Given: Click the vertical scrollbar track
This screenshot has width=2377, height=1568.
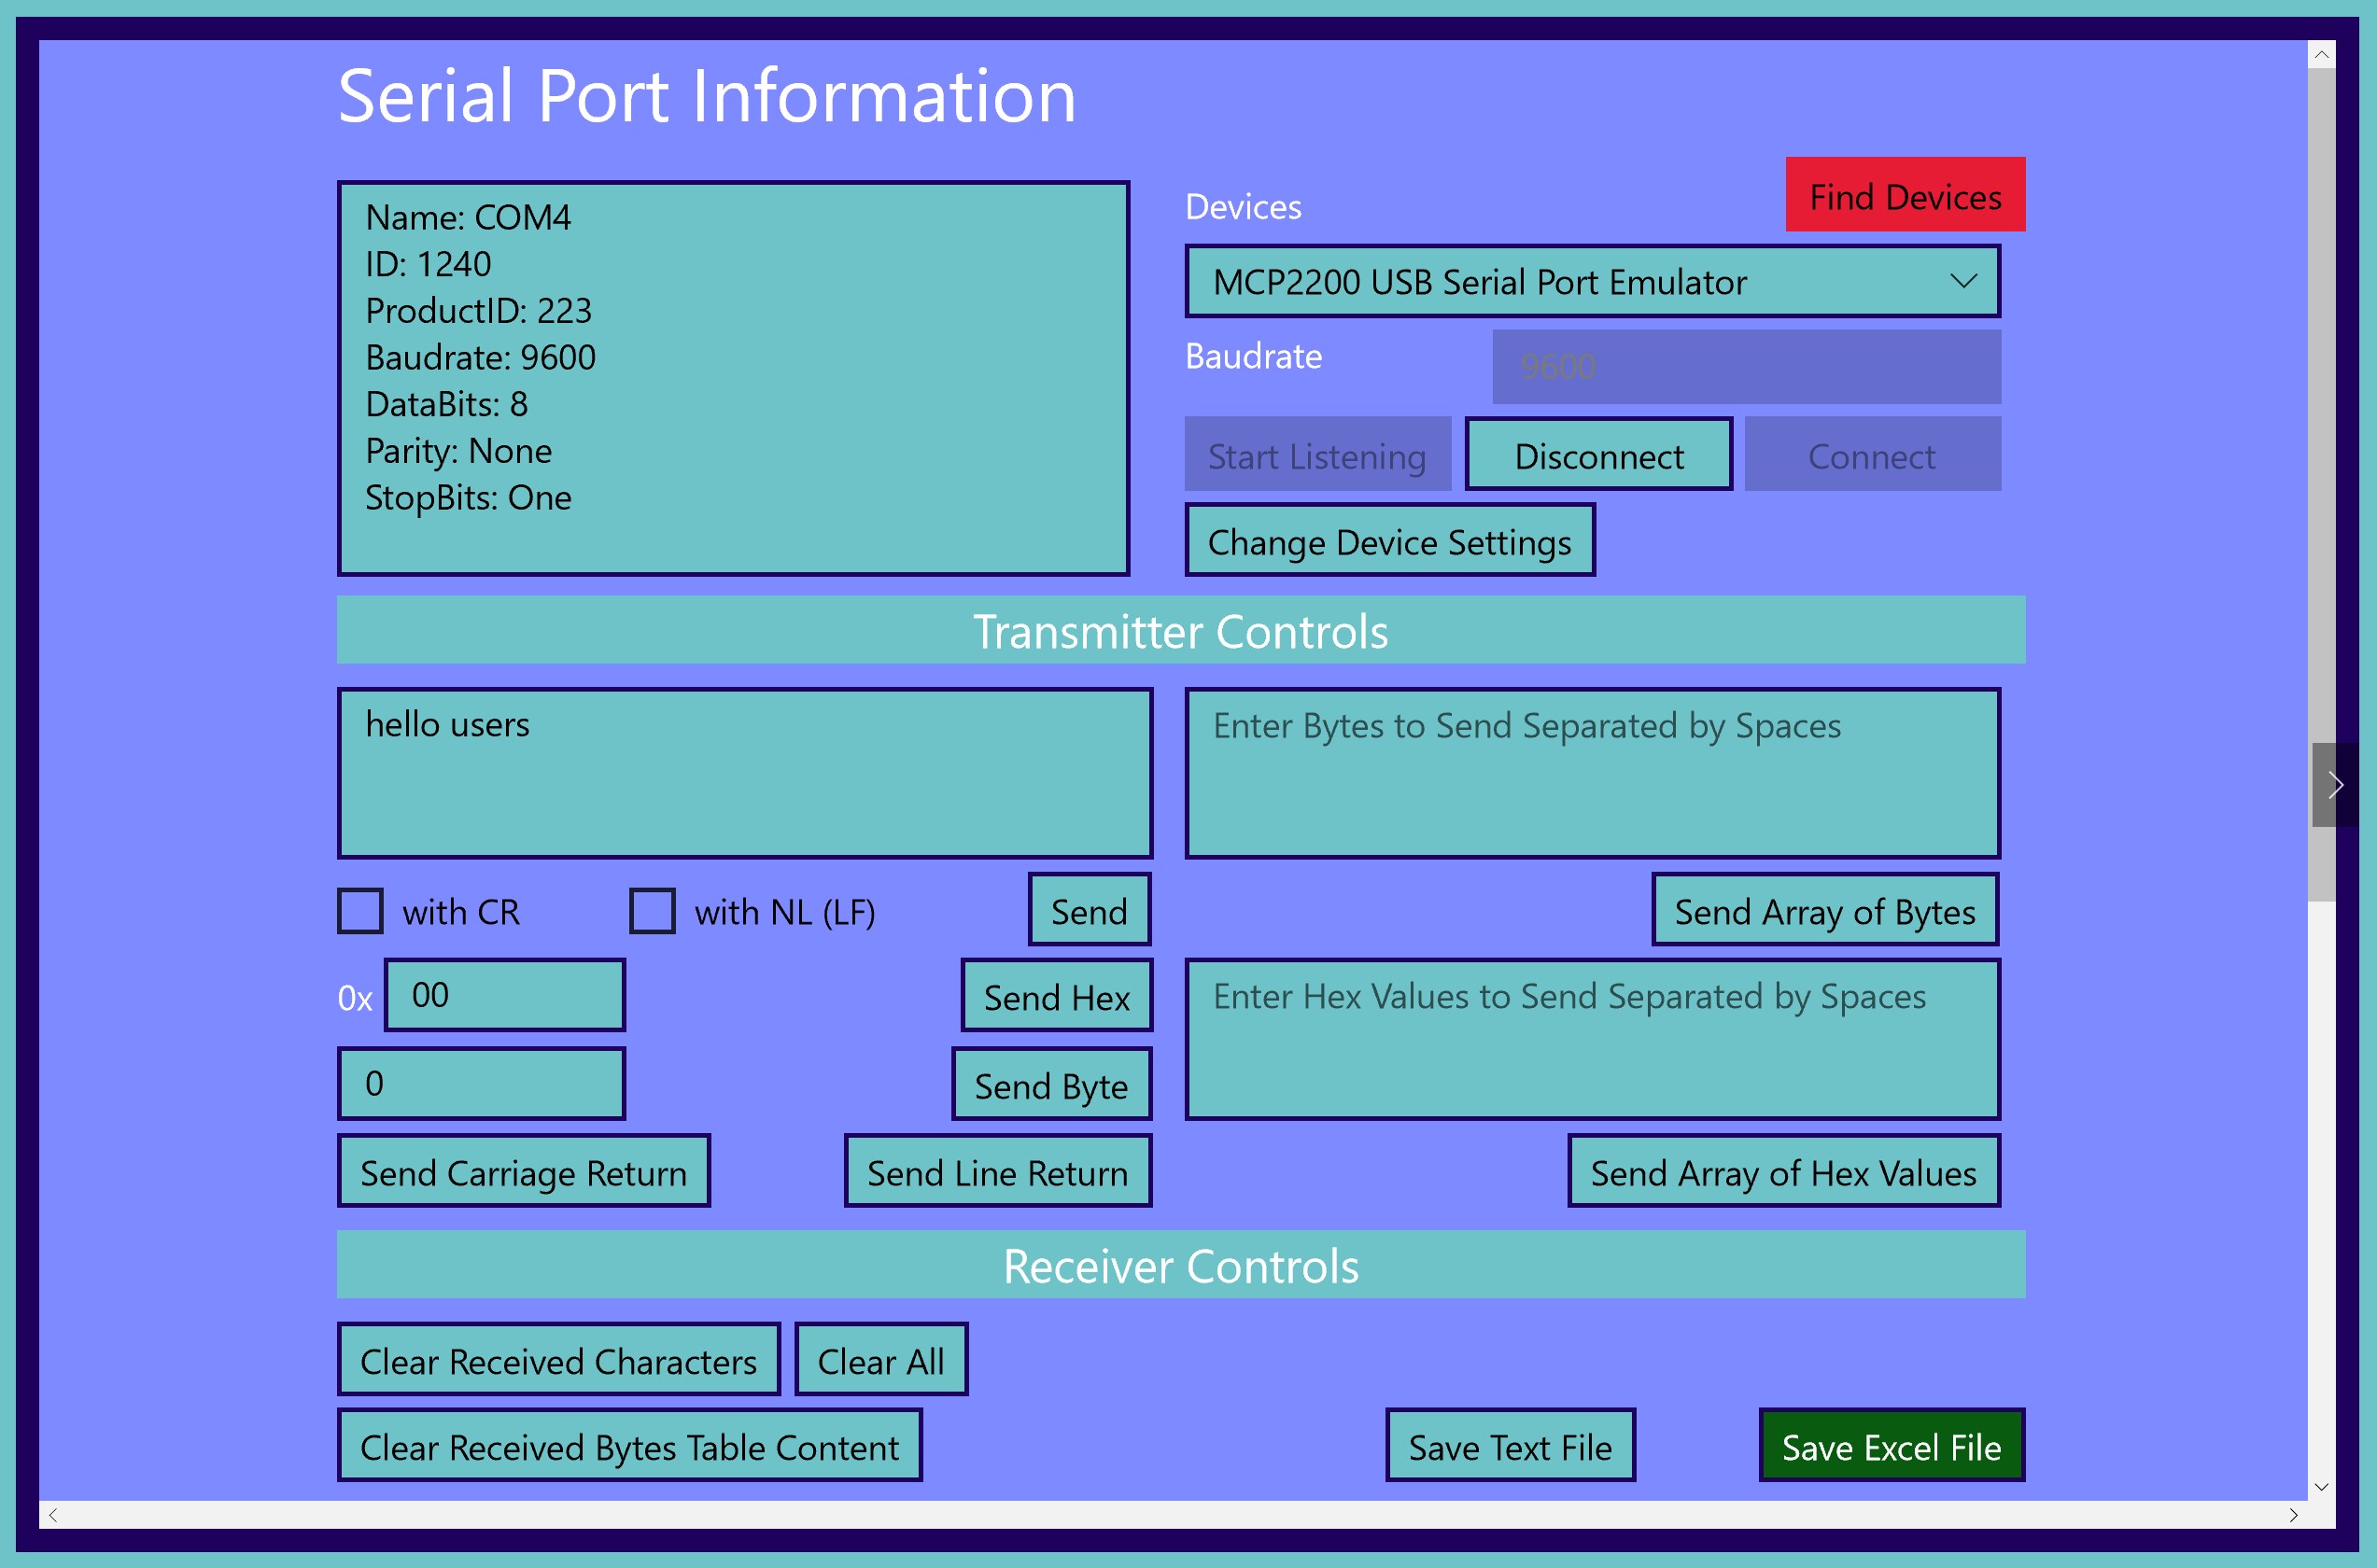Looking at the screenshot, I should tap(2321, 1200).
